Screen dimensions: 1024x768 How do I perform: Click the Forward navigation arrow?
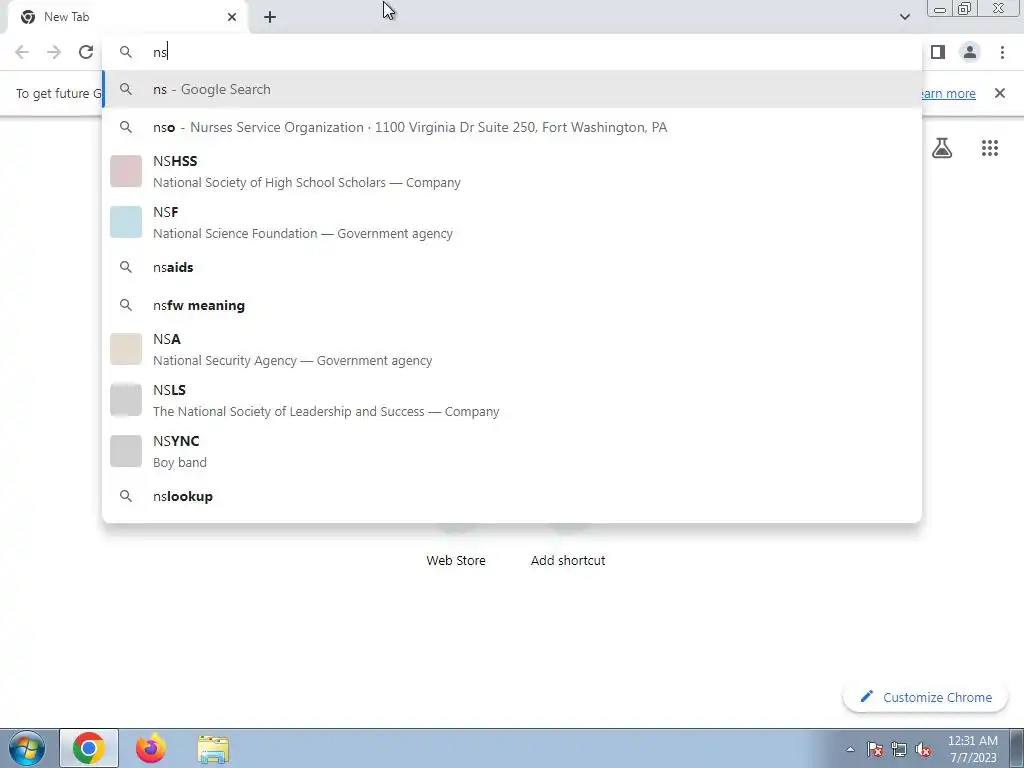(x=54, y=52)
